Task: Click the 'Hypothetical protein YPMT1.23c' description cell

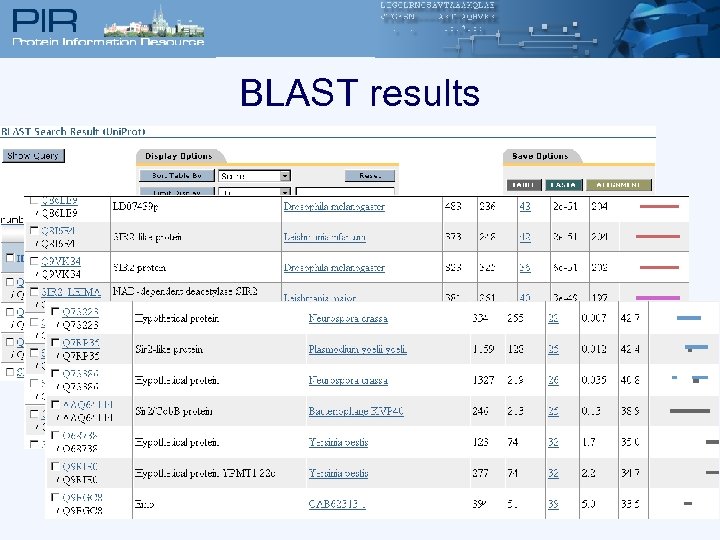Action: [x=205, y=473]
